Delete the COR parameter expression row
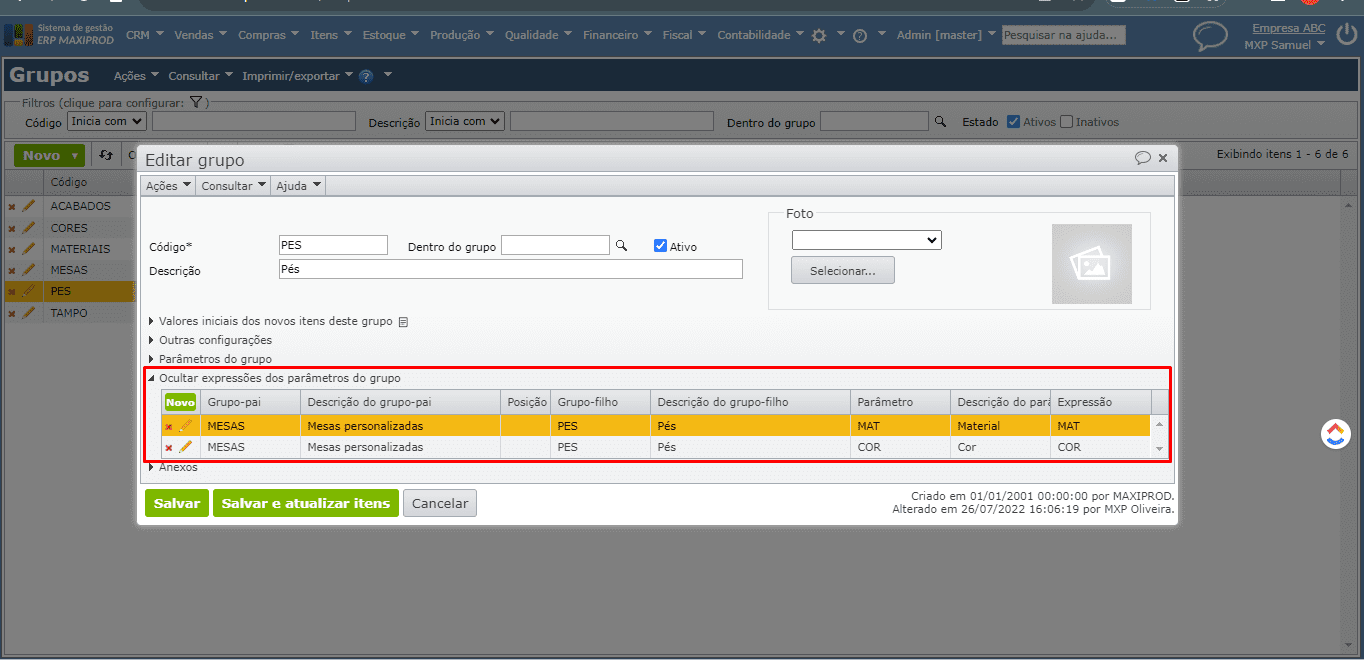The width and height of the screenshot is (1364, 660). [168, 448]
